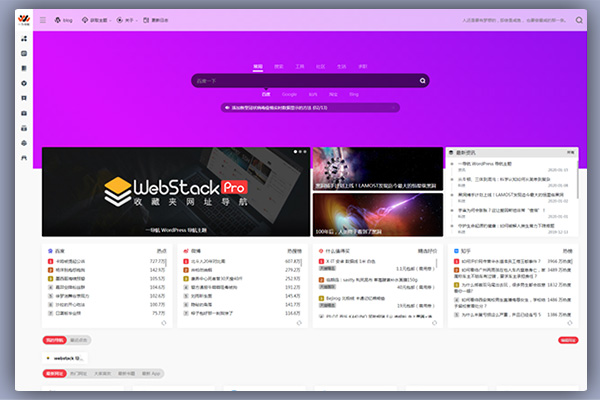600x400 pixels.
Task: Select the 工具 search category tab
Action: 300,67
